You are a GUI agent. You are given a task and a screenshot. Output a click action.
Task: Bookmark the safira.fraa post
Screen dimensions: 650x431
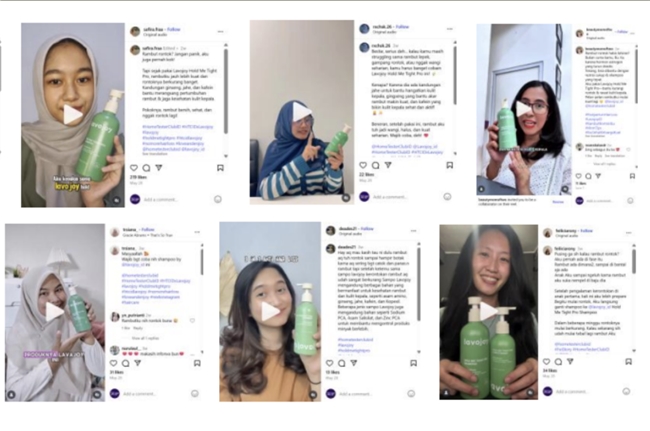pyautogui.click(x=220, y=168)
